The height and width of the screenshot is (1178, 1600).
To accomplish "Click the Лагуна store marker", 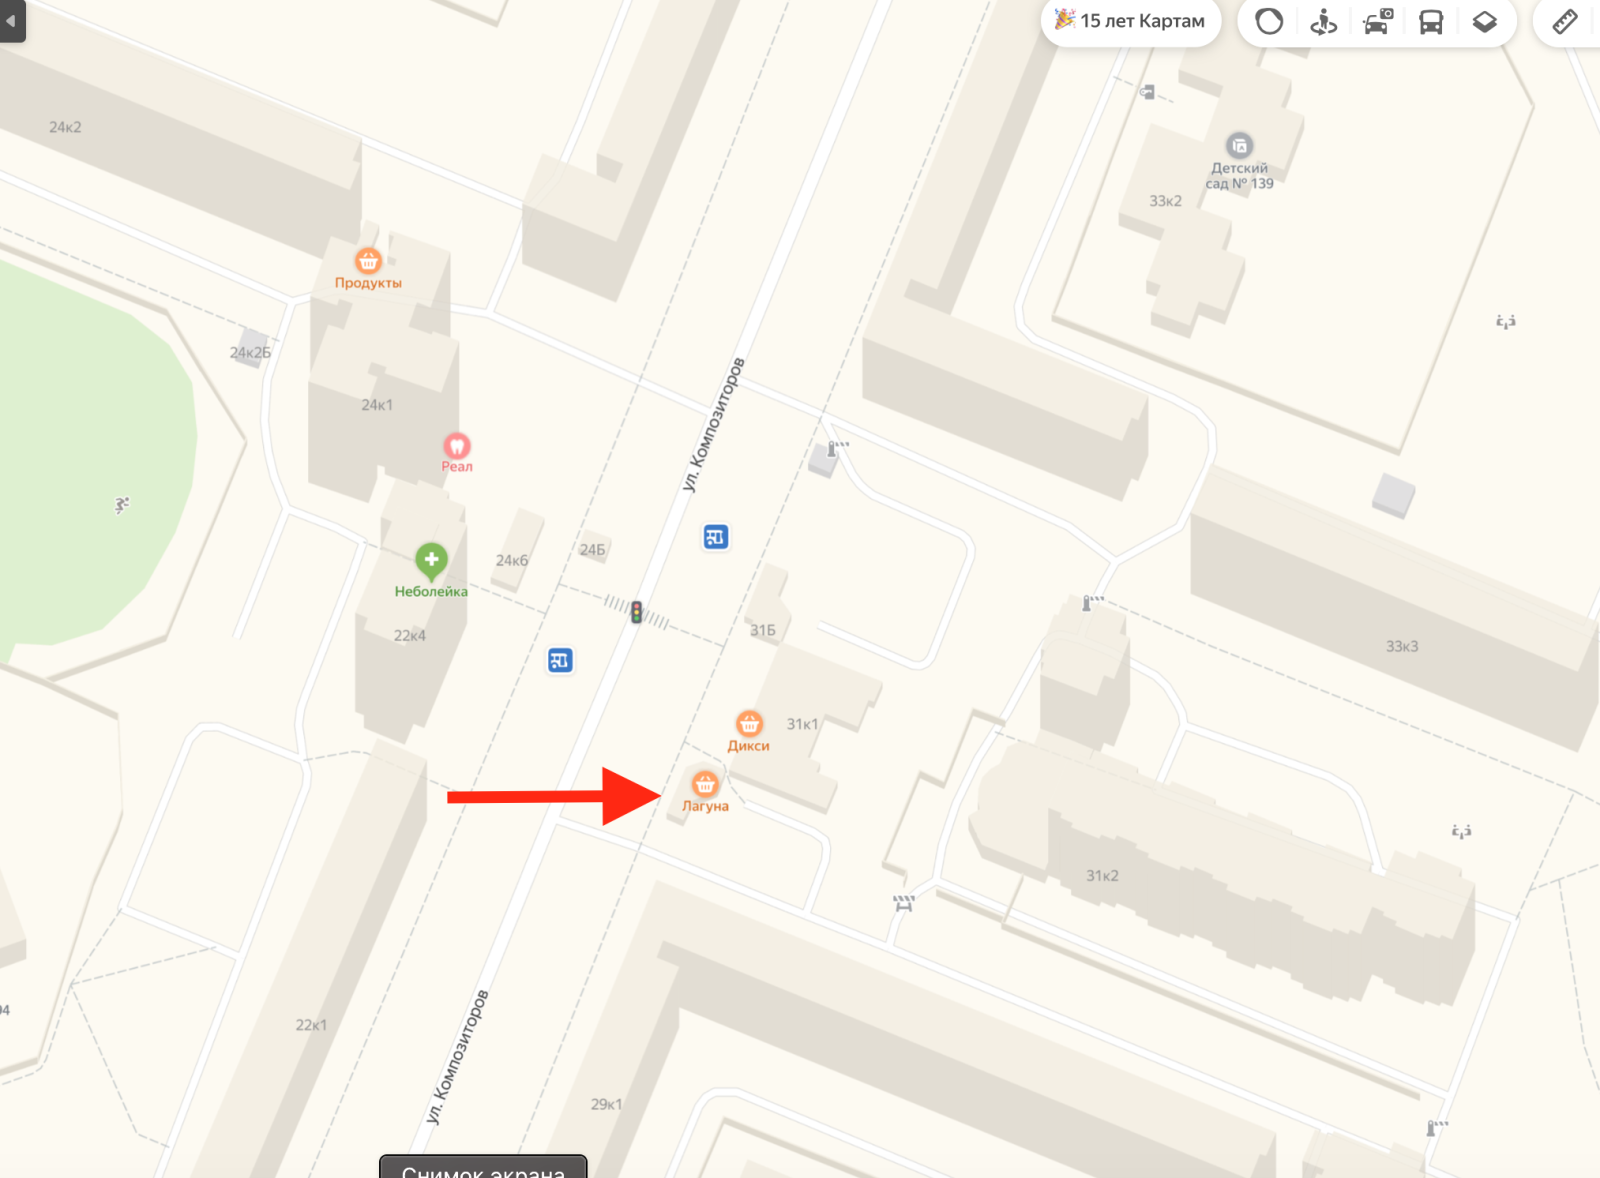I will pos(705,783).
